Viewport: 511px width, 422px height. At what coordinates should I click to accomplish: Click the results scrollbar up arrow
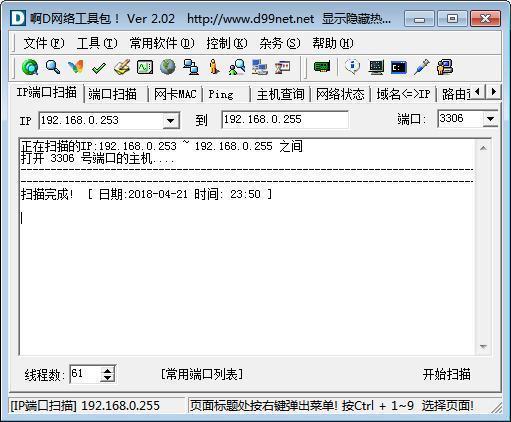tap(483, 148)
